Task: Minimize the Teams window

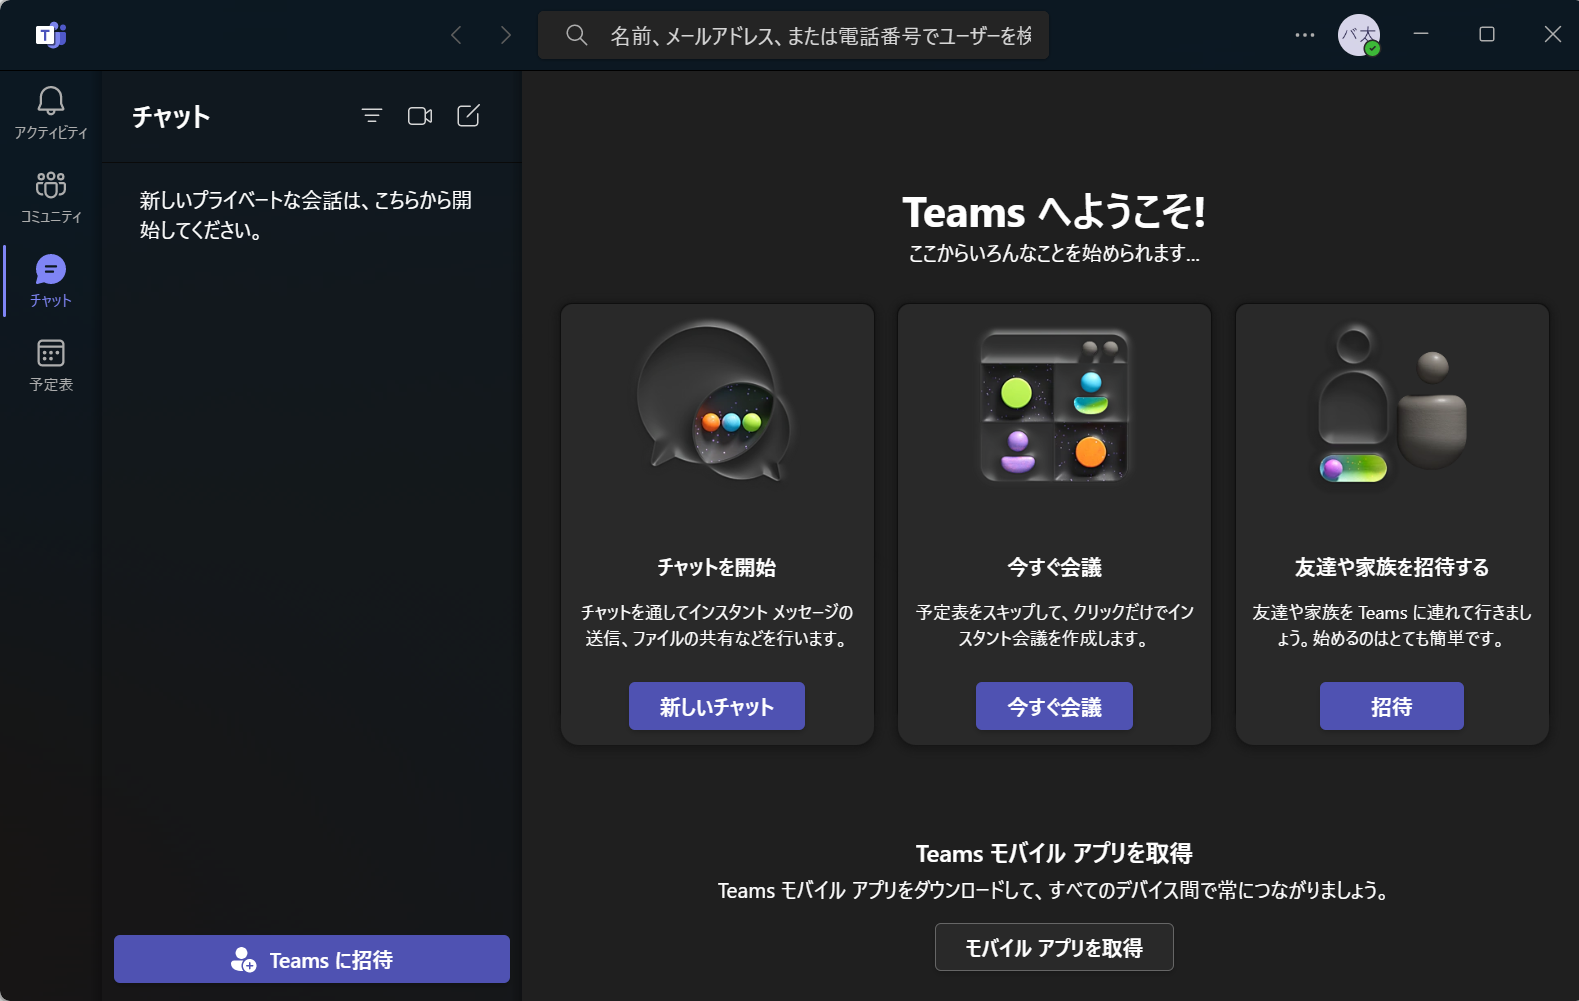Action: (x=1420, y=35)
